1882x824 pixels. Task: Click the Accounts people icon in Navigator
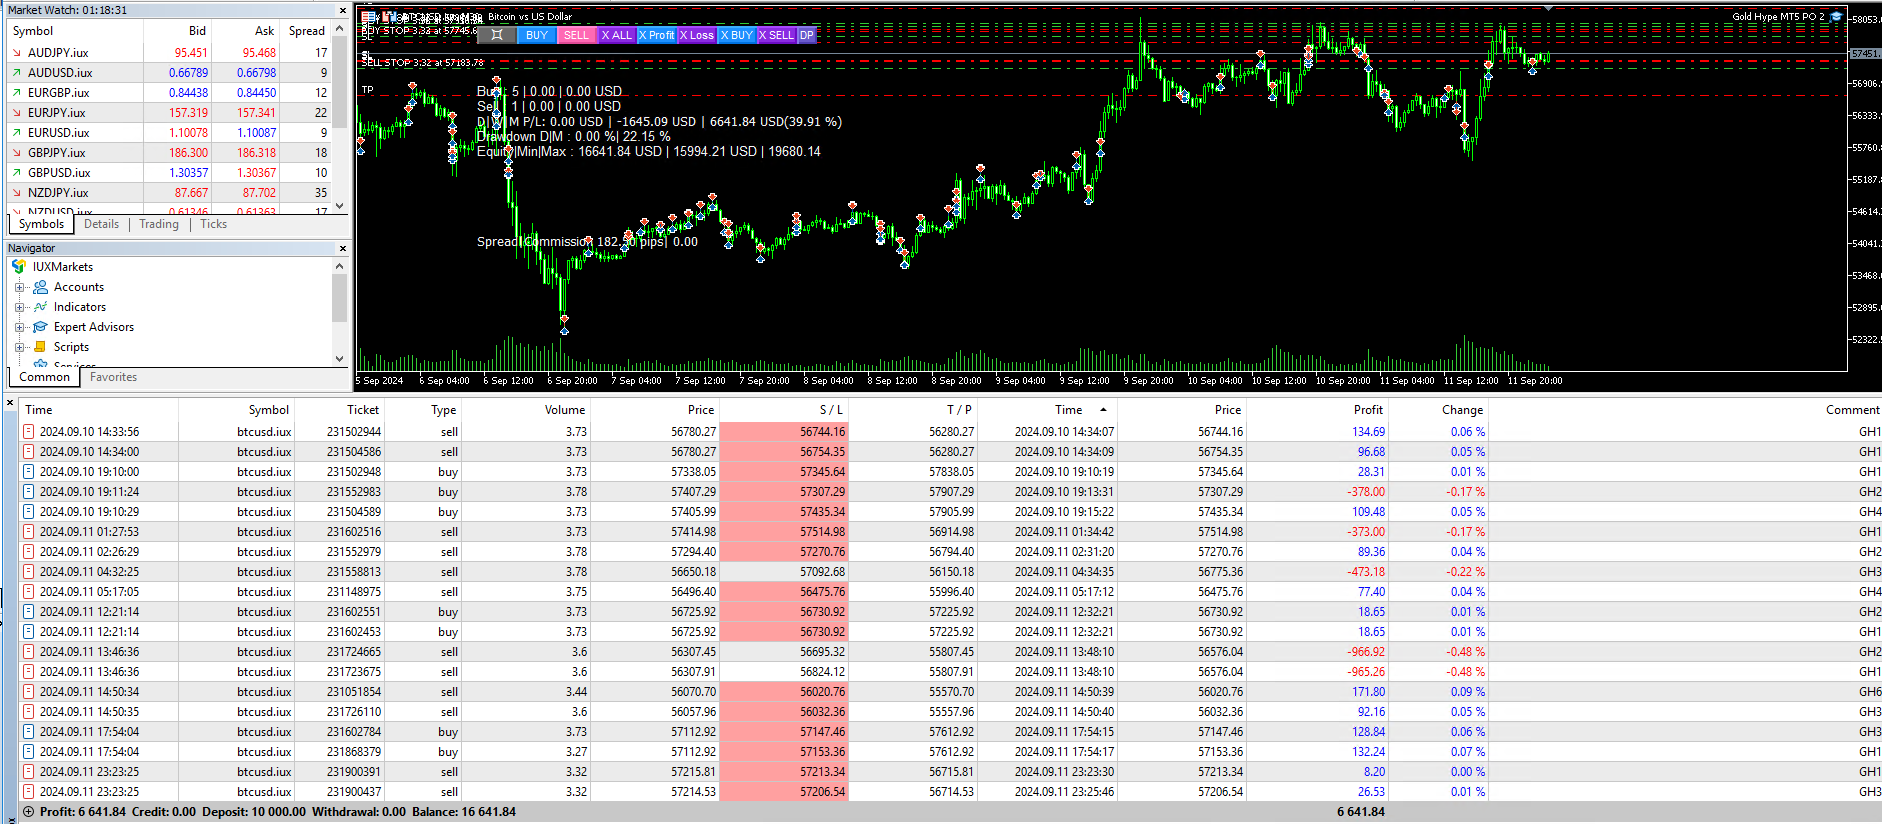point(41,287)
